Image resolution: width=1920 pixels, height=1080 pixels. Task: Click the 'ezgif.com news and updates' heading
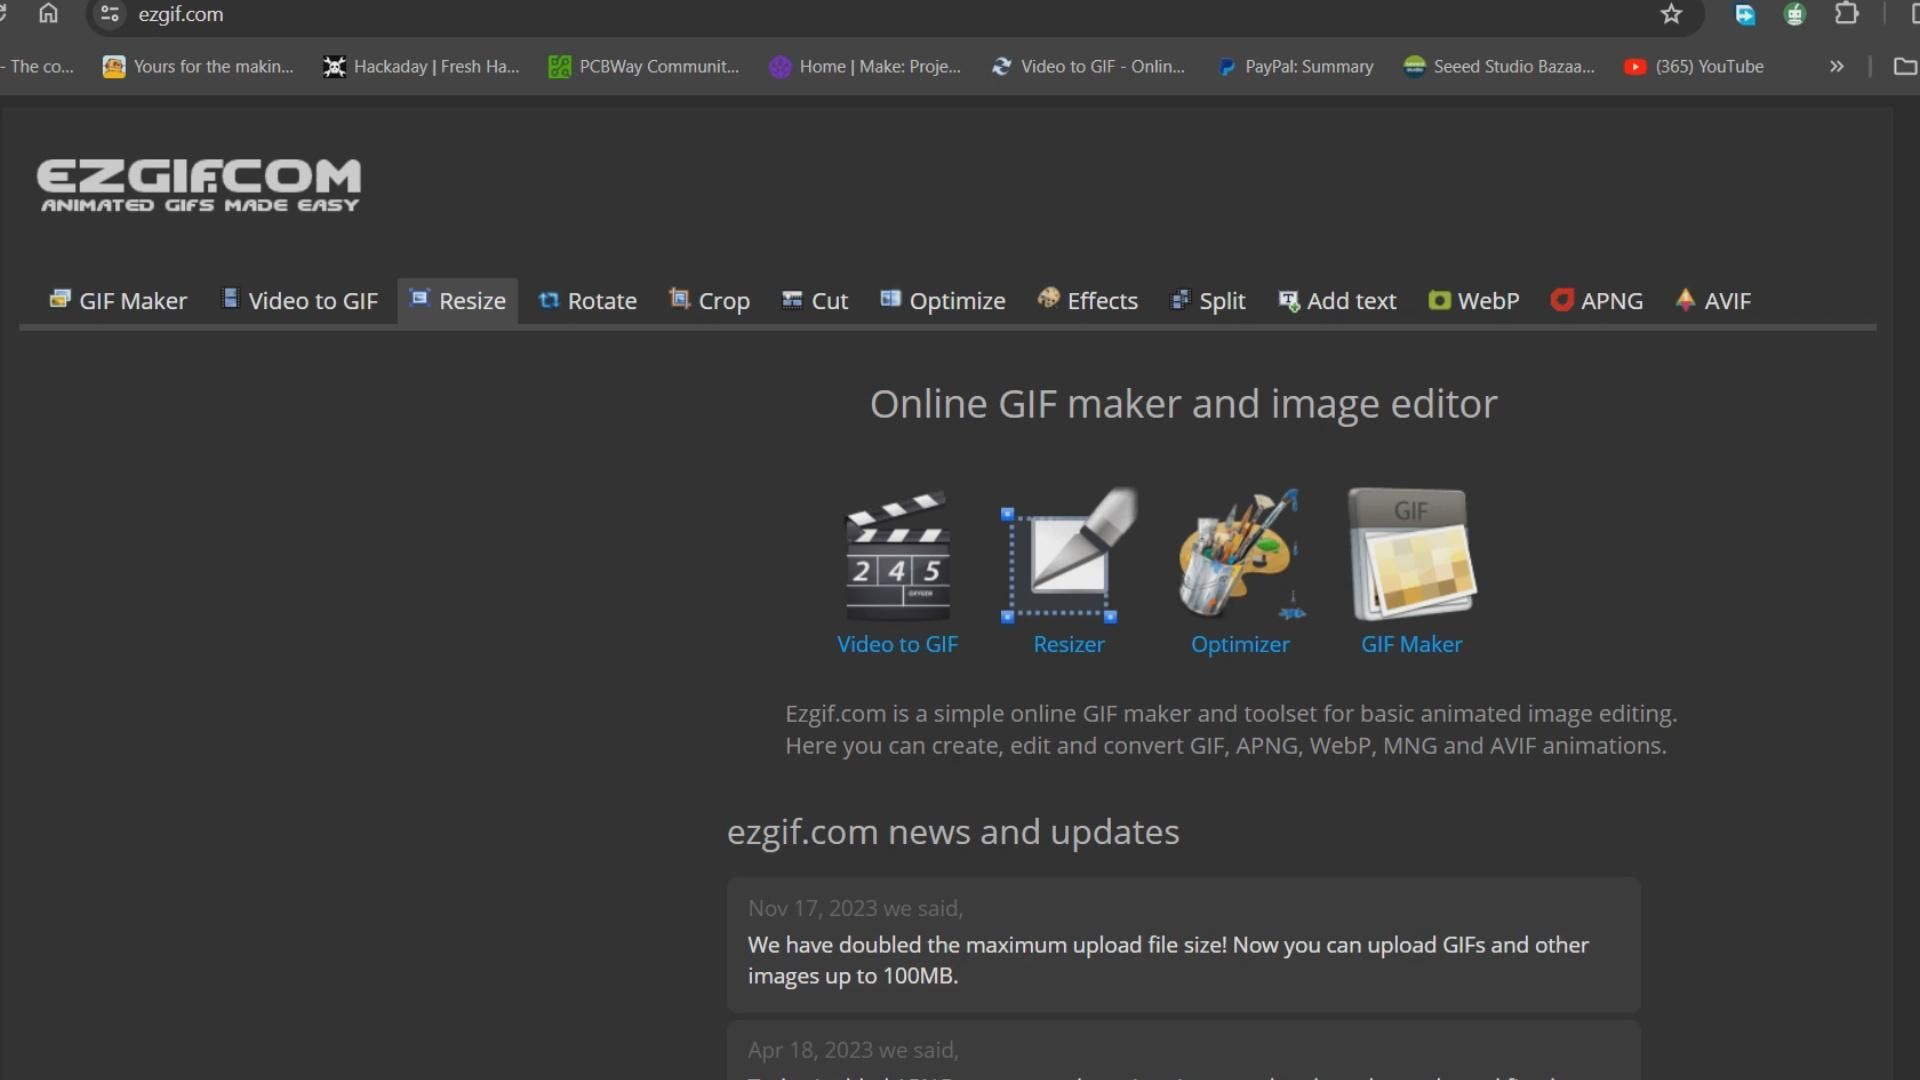[953, 832]
